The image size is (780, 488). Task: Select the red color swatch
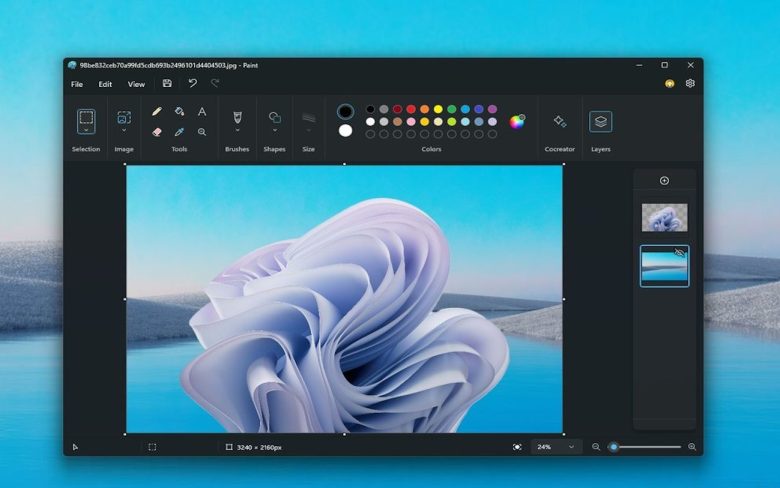click(411, 109)
